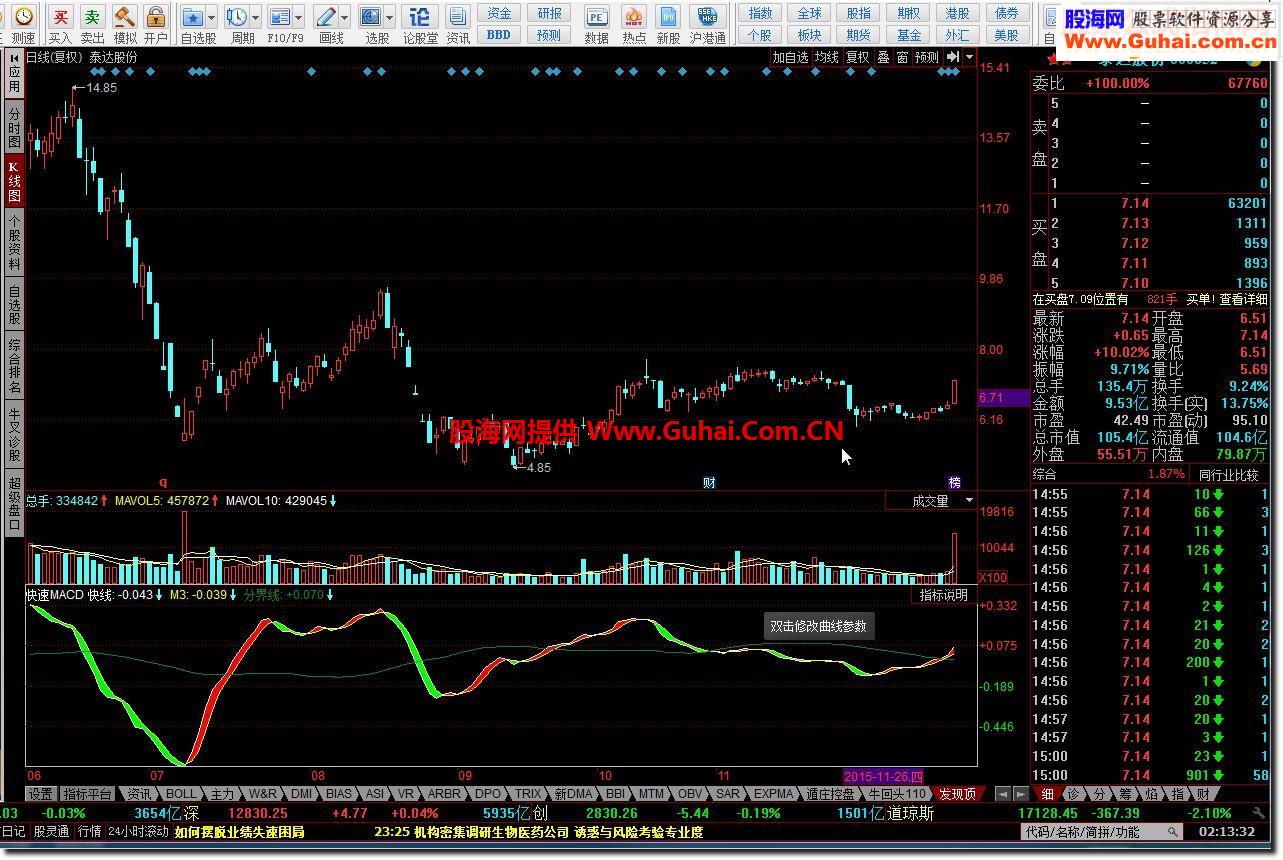
Task: Toggle 复权 price adjustment in chart header
Action: tap(858, 57)
